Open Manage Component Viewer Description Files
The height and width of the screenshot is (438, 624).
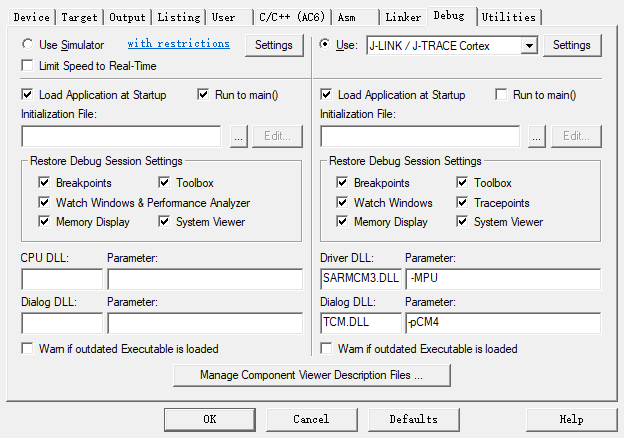coord(311,376)
